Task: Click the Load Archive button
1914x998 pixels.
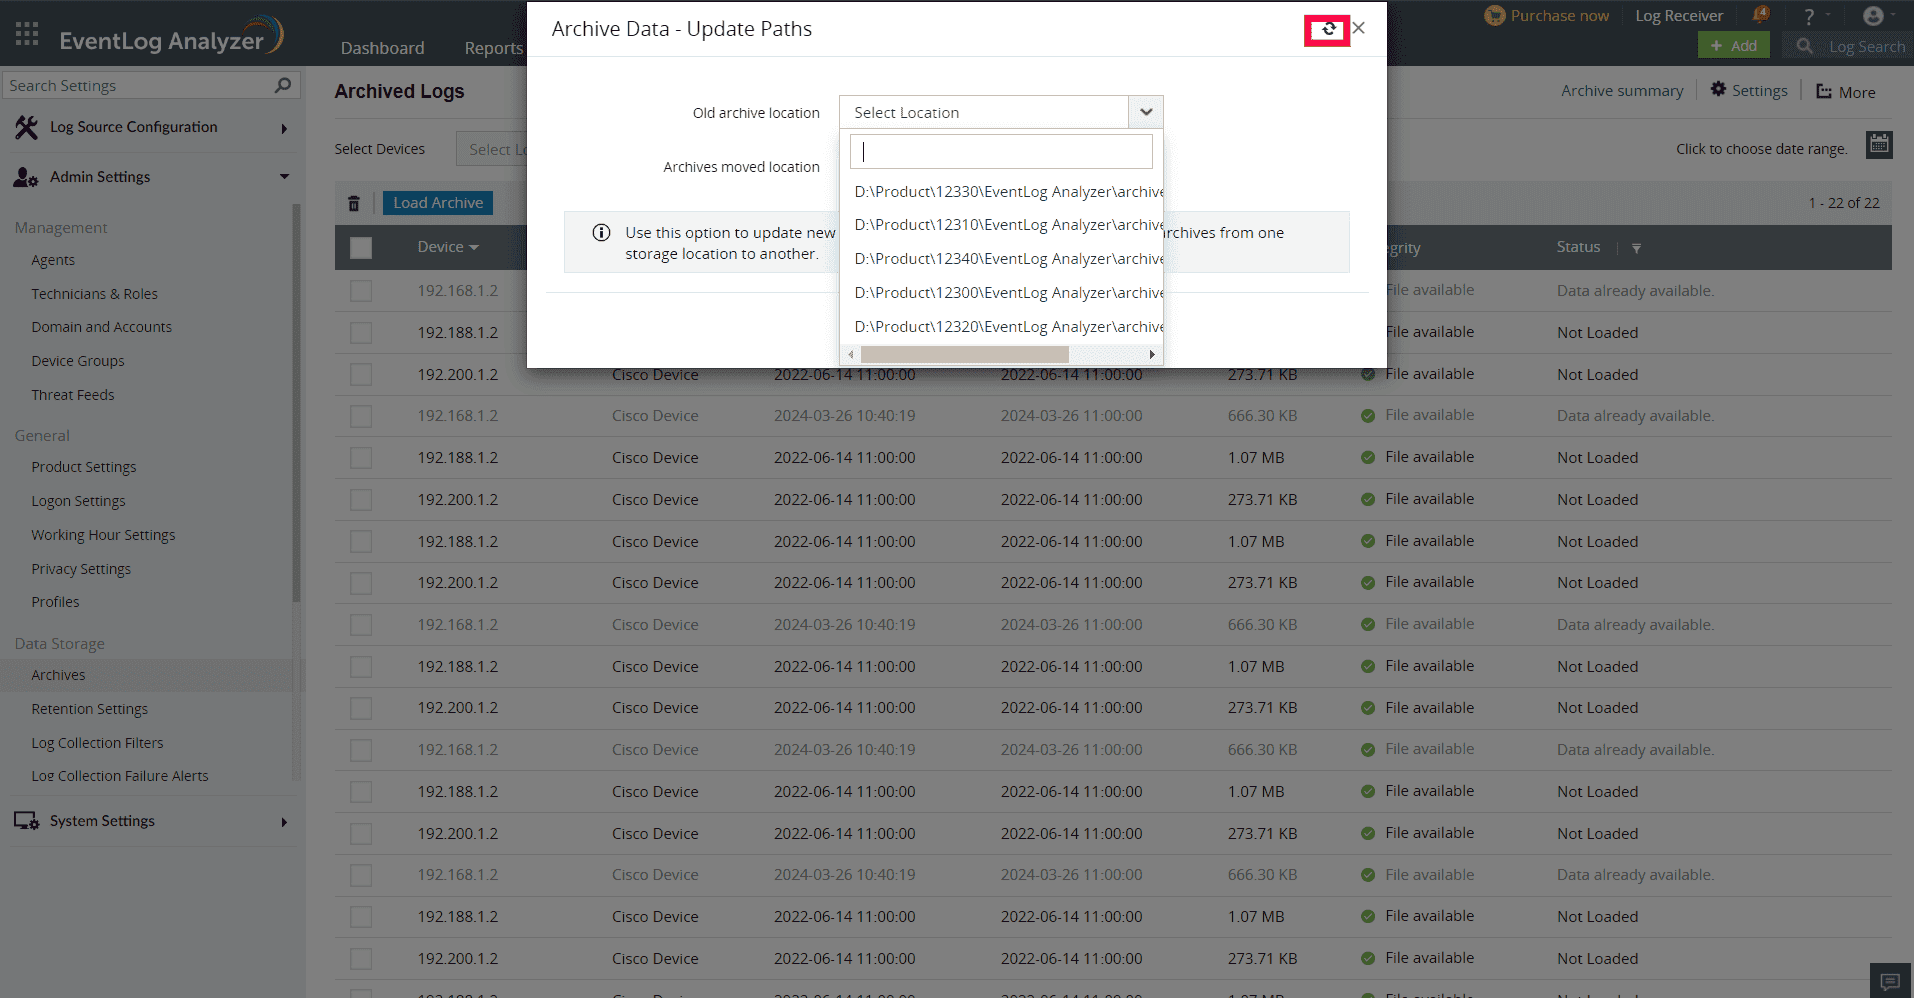Action: click(437, 202)
